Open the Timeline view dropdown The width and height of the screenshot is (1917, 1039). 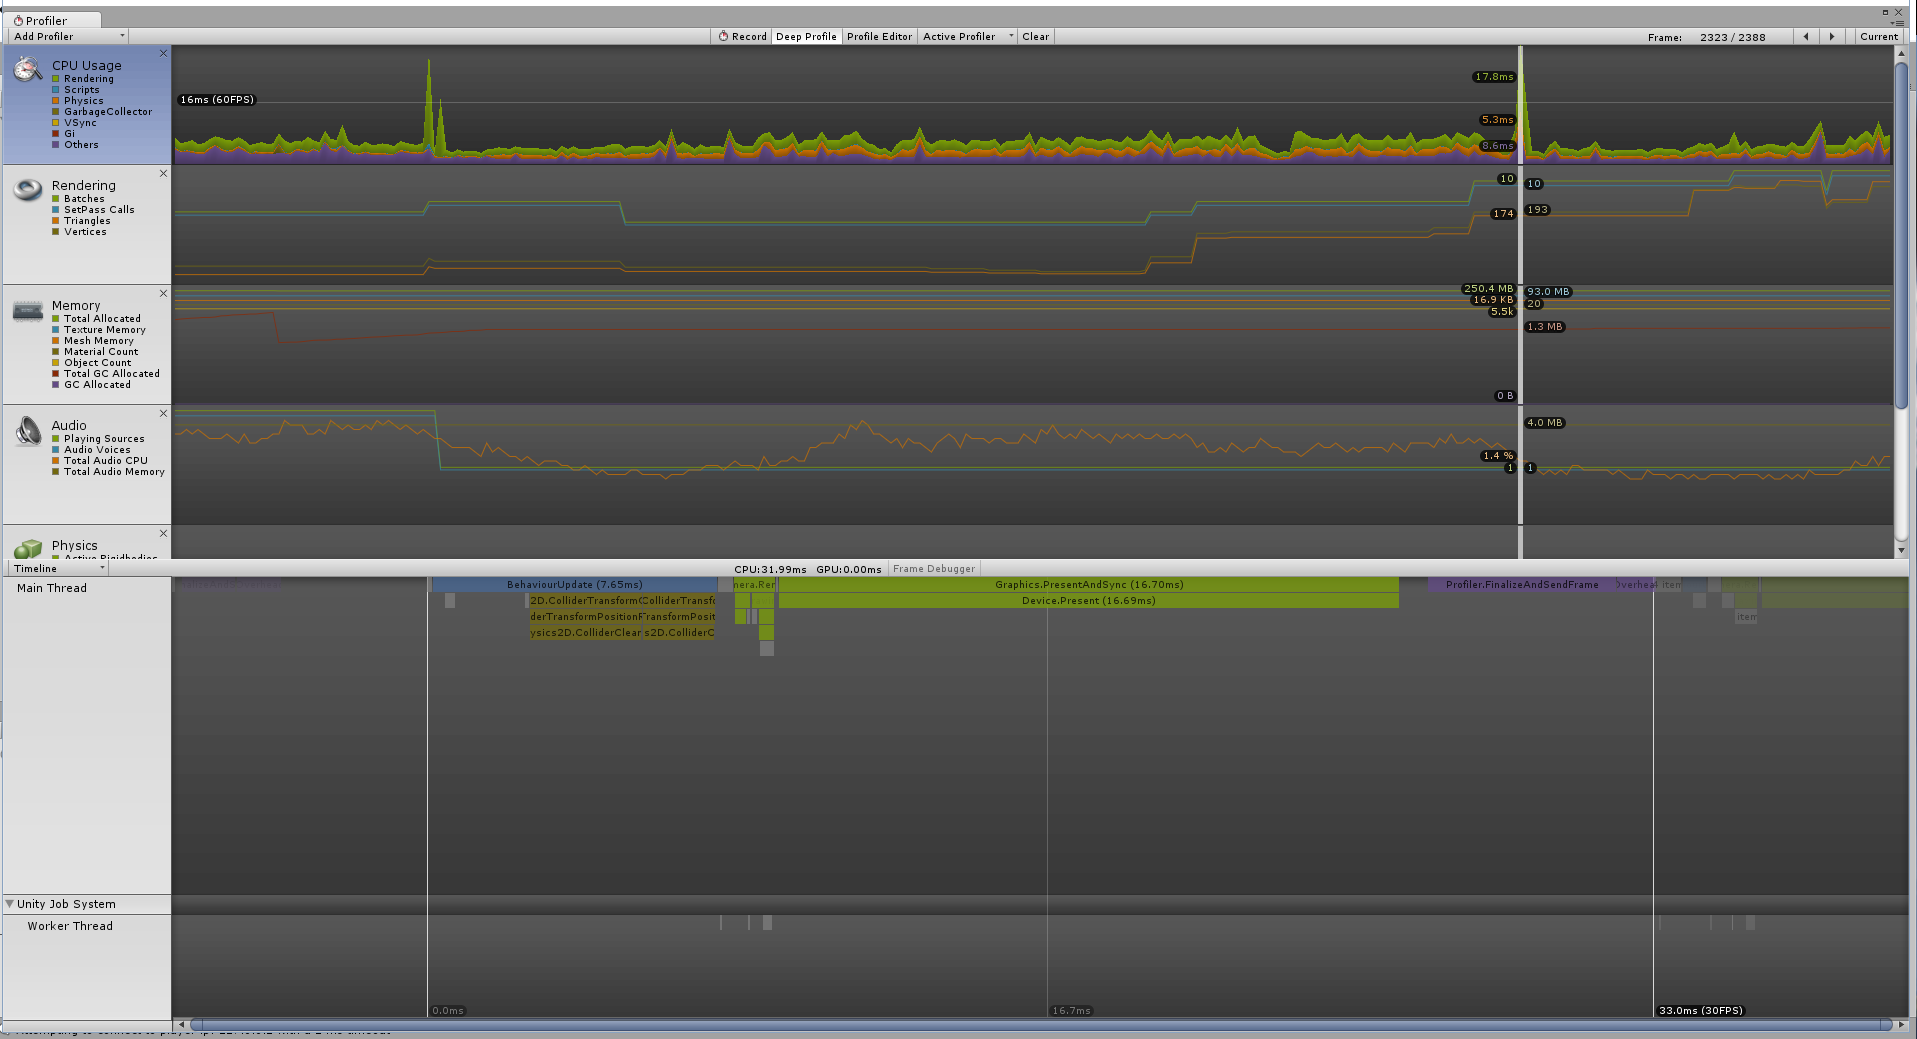(58, 568)
